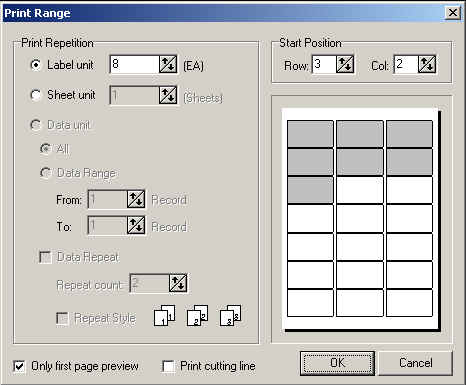
Task: Click the Repeat count spinner
Action: pyautogui.click(x=178, y=284)
